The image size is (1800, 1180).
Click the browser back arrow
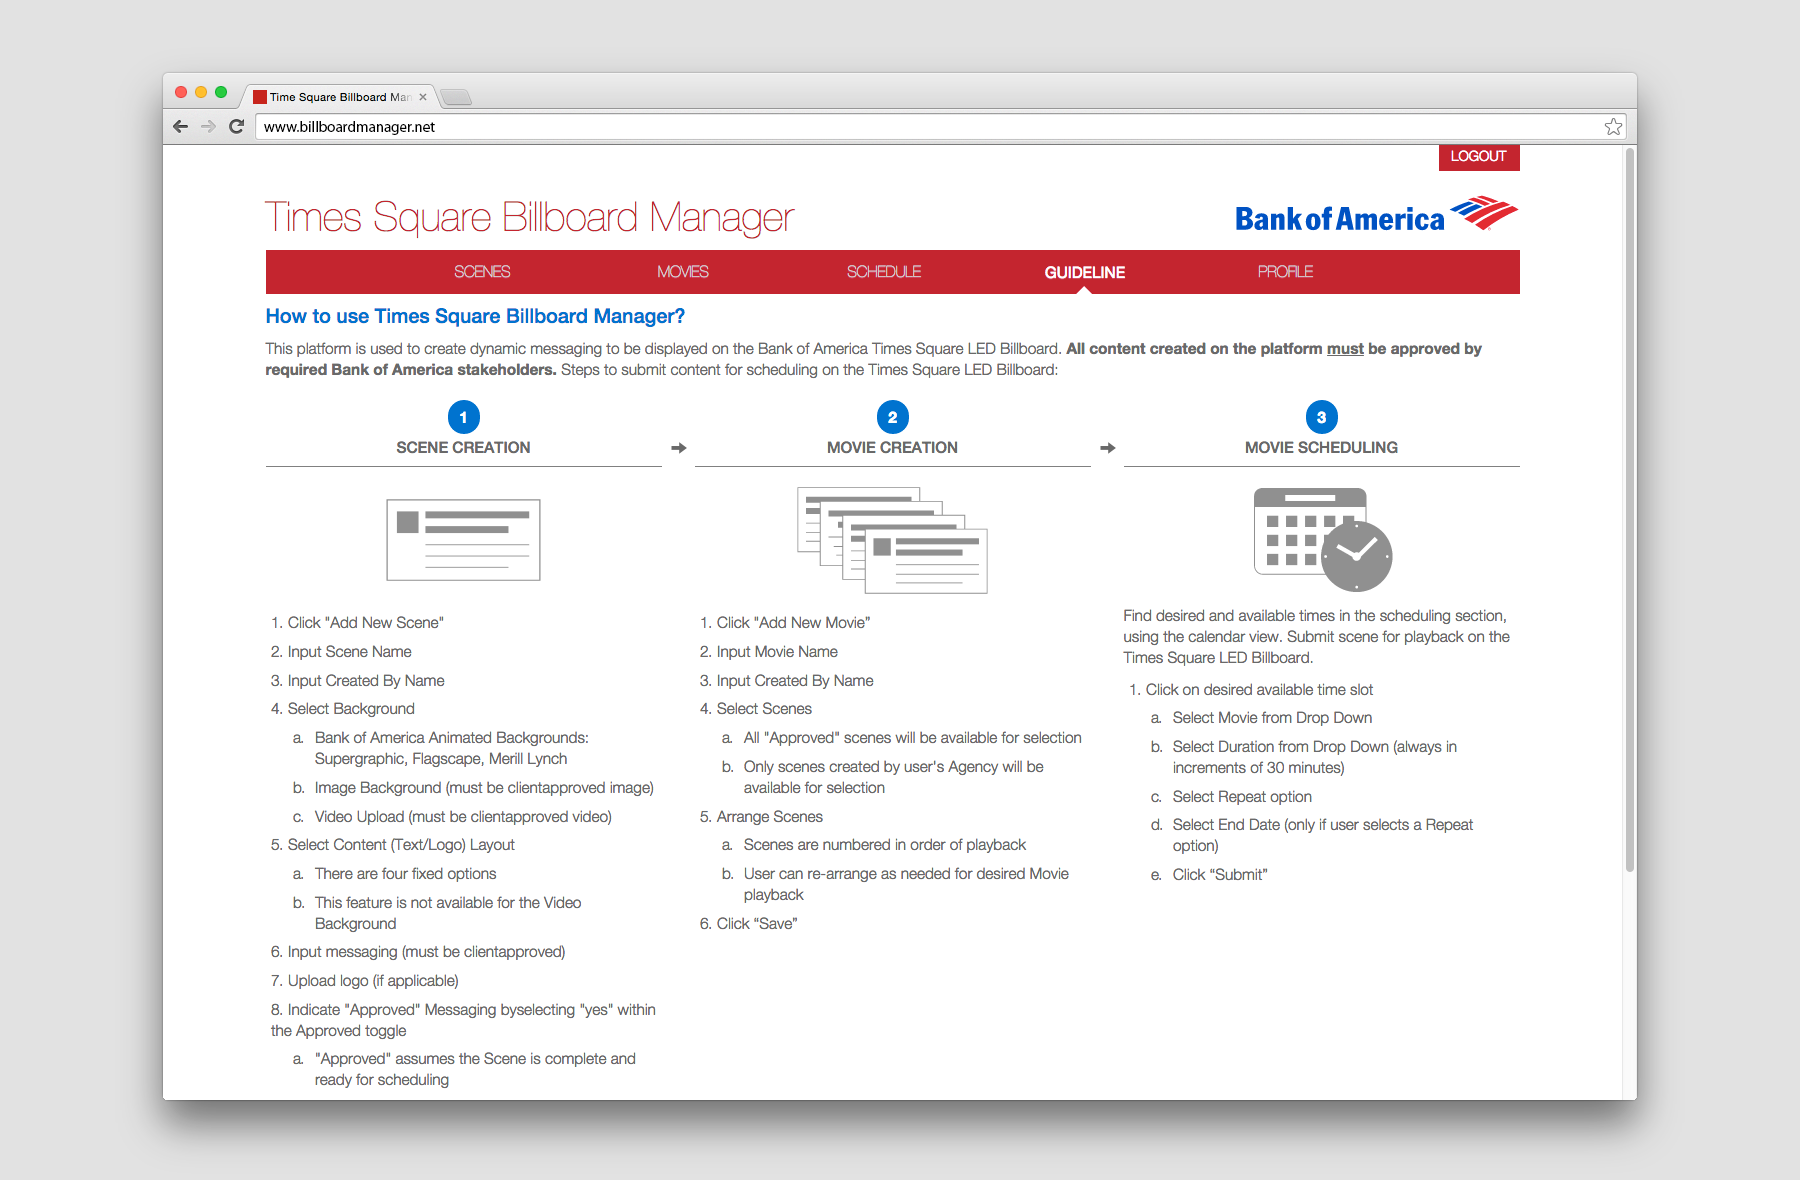[x=180, y=126]
